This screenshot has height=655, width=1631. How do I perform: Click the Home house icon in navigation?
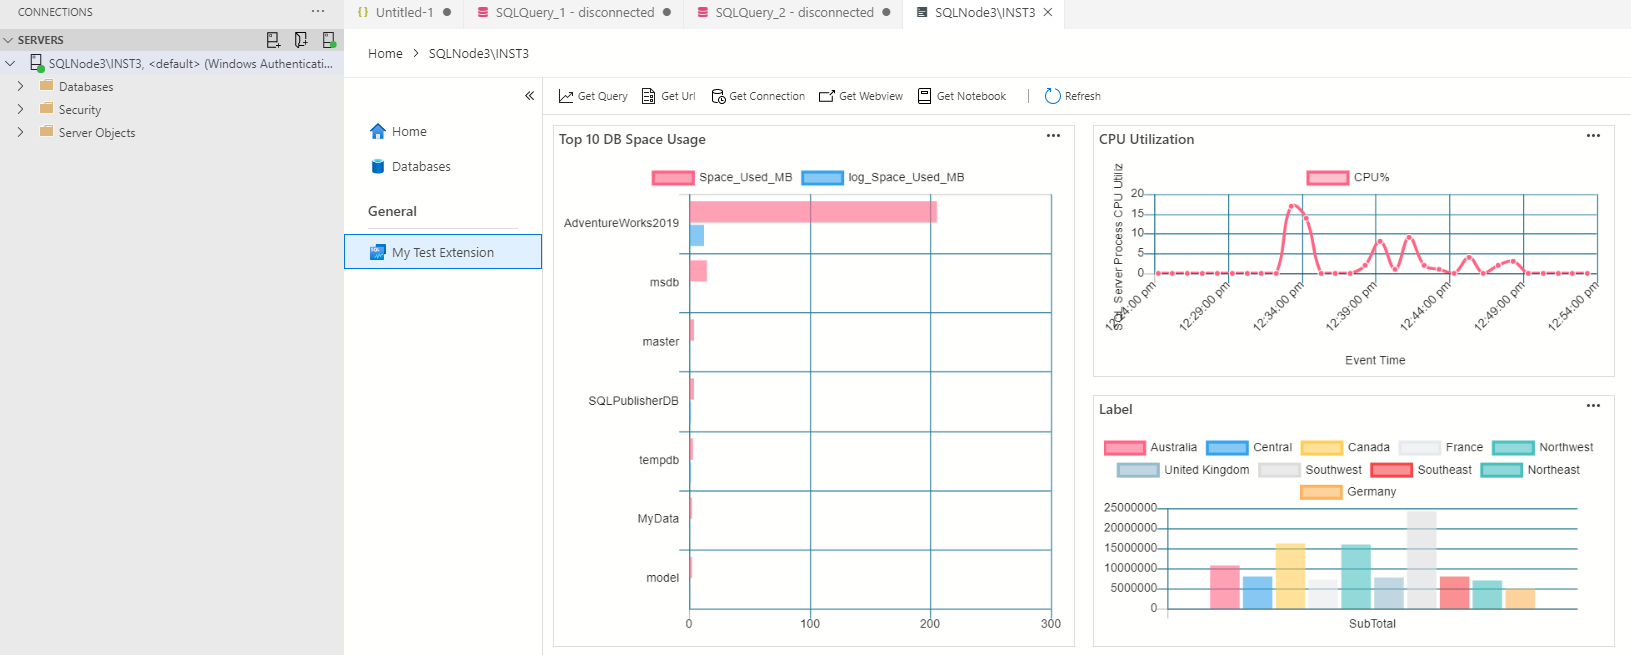(377, 131)
